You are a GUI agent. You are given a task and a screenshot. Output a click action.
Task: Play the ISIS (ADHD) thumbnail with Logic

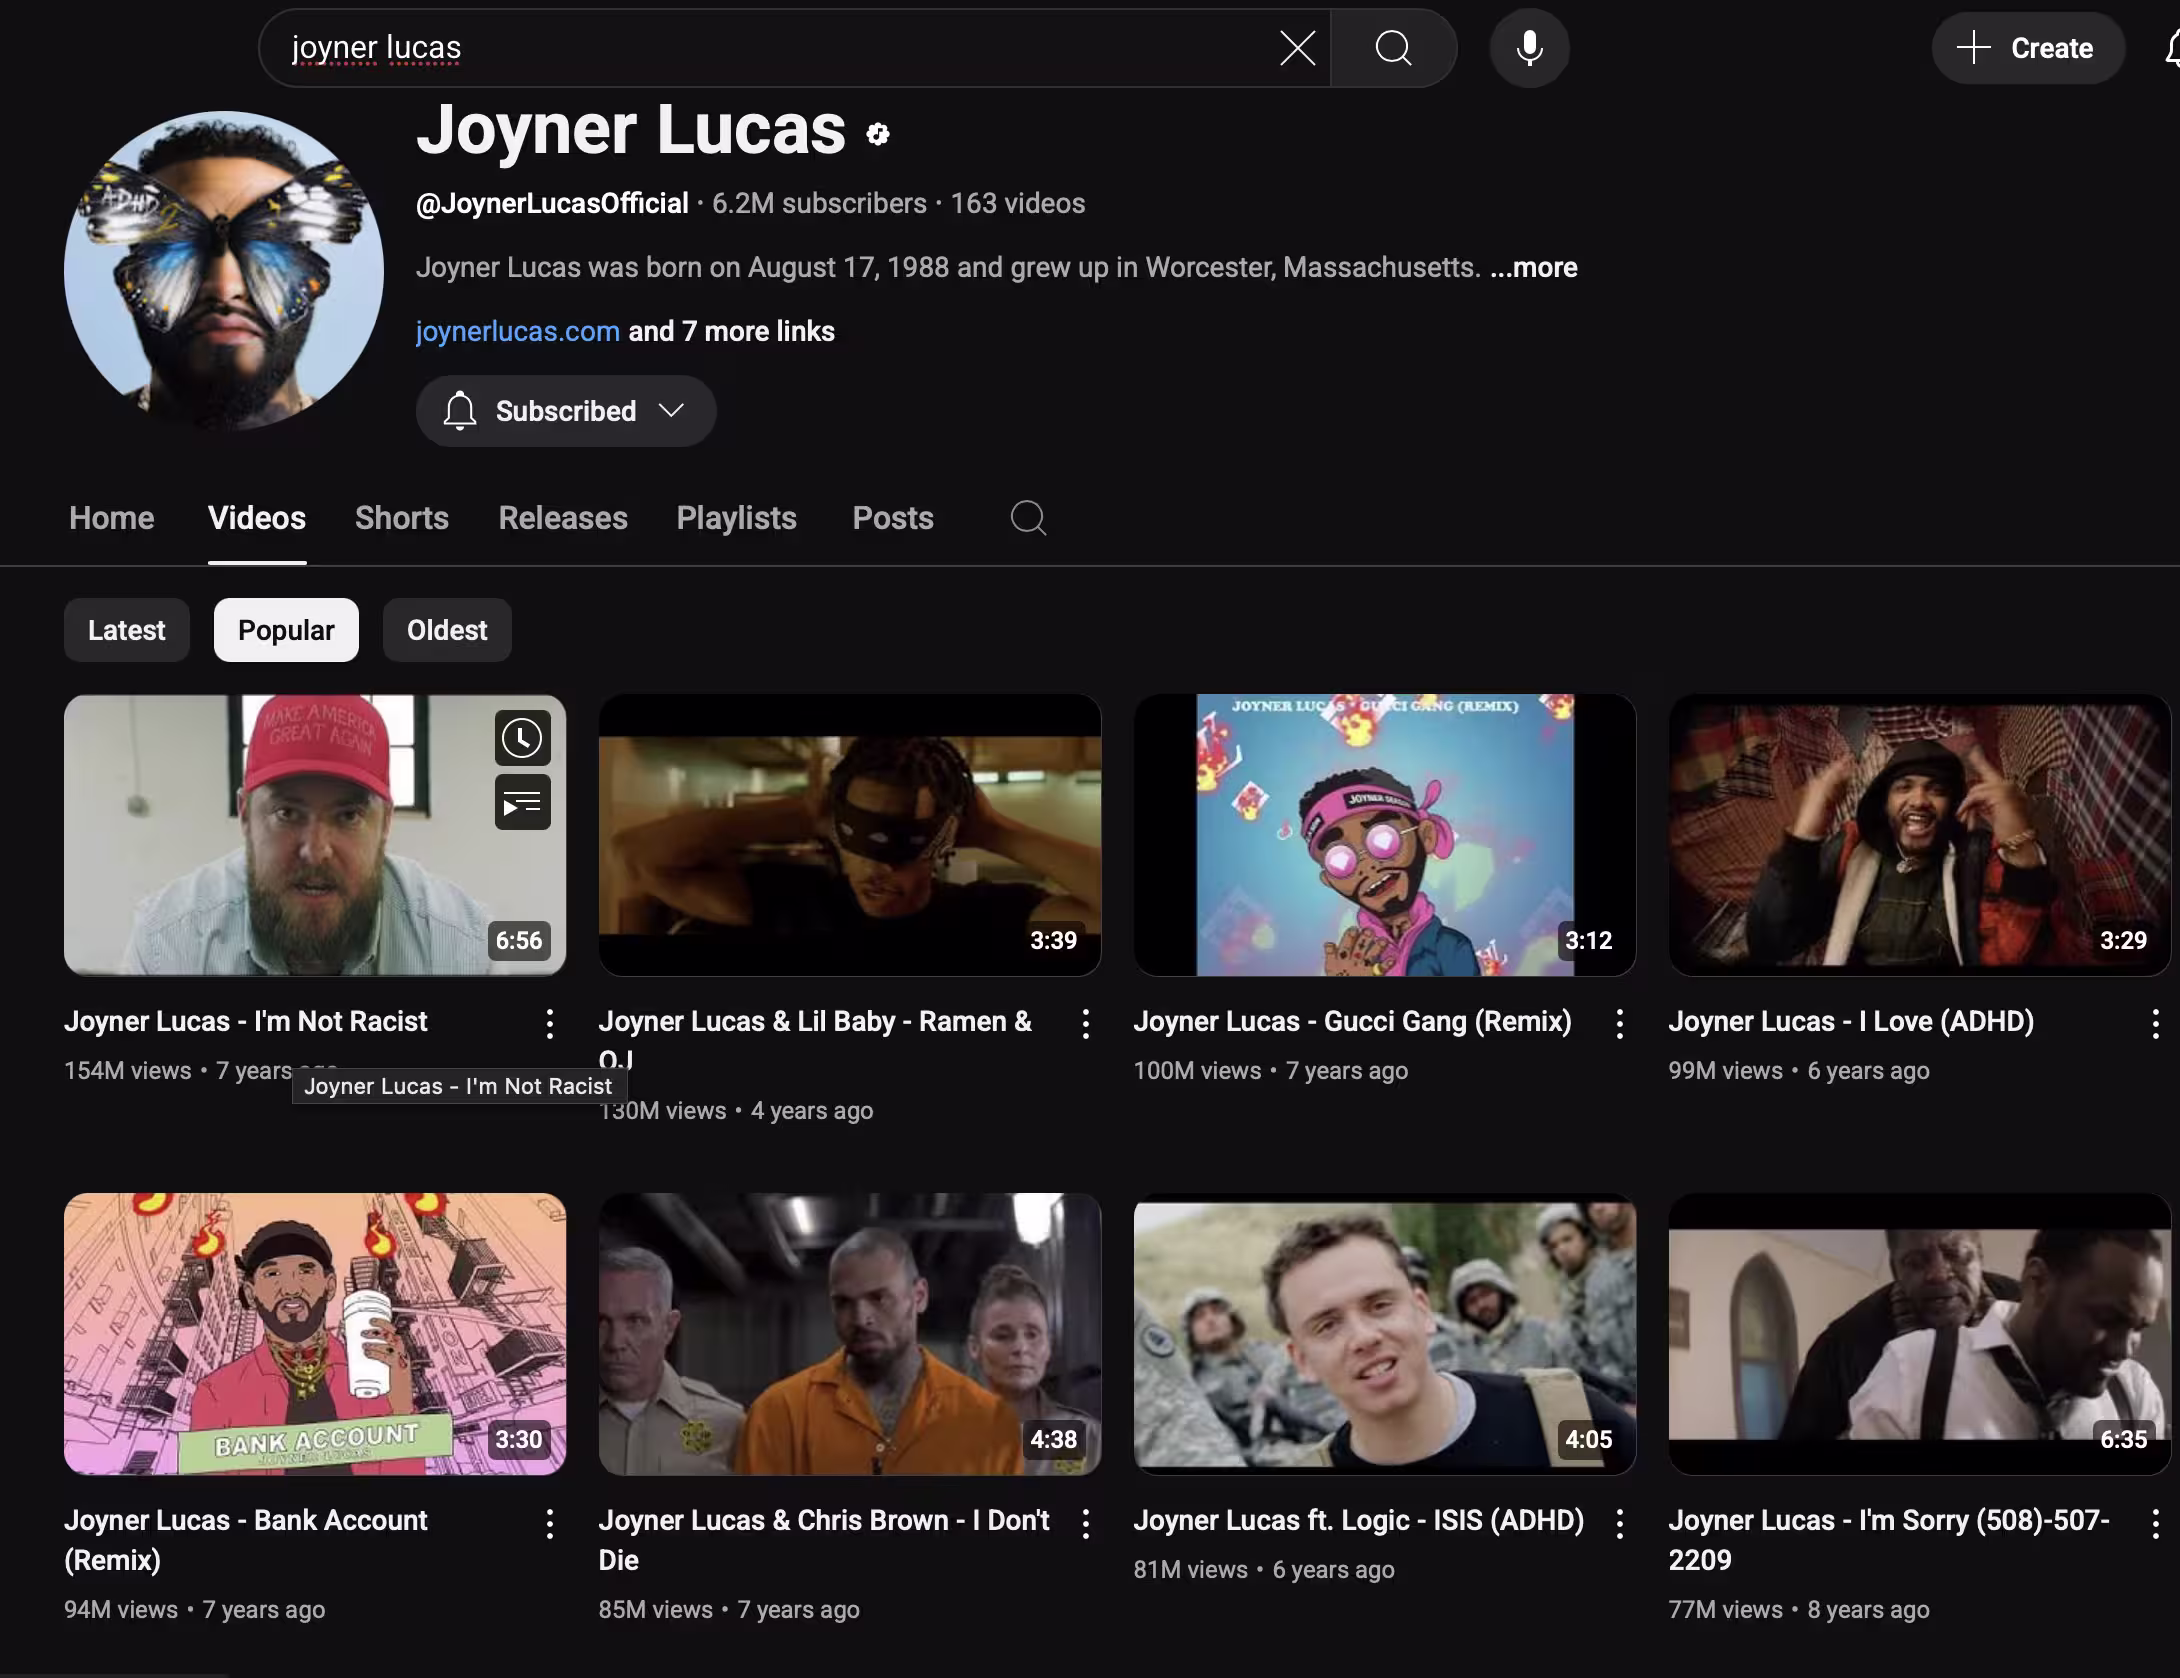[1384, 1334]
